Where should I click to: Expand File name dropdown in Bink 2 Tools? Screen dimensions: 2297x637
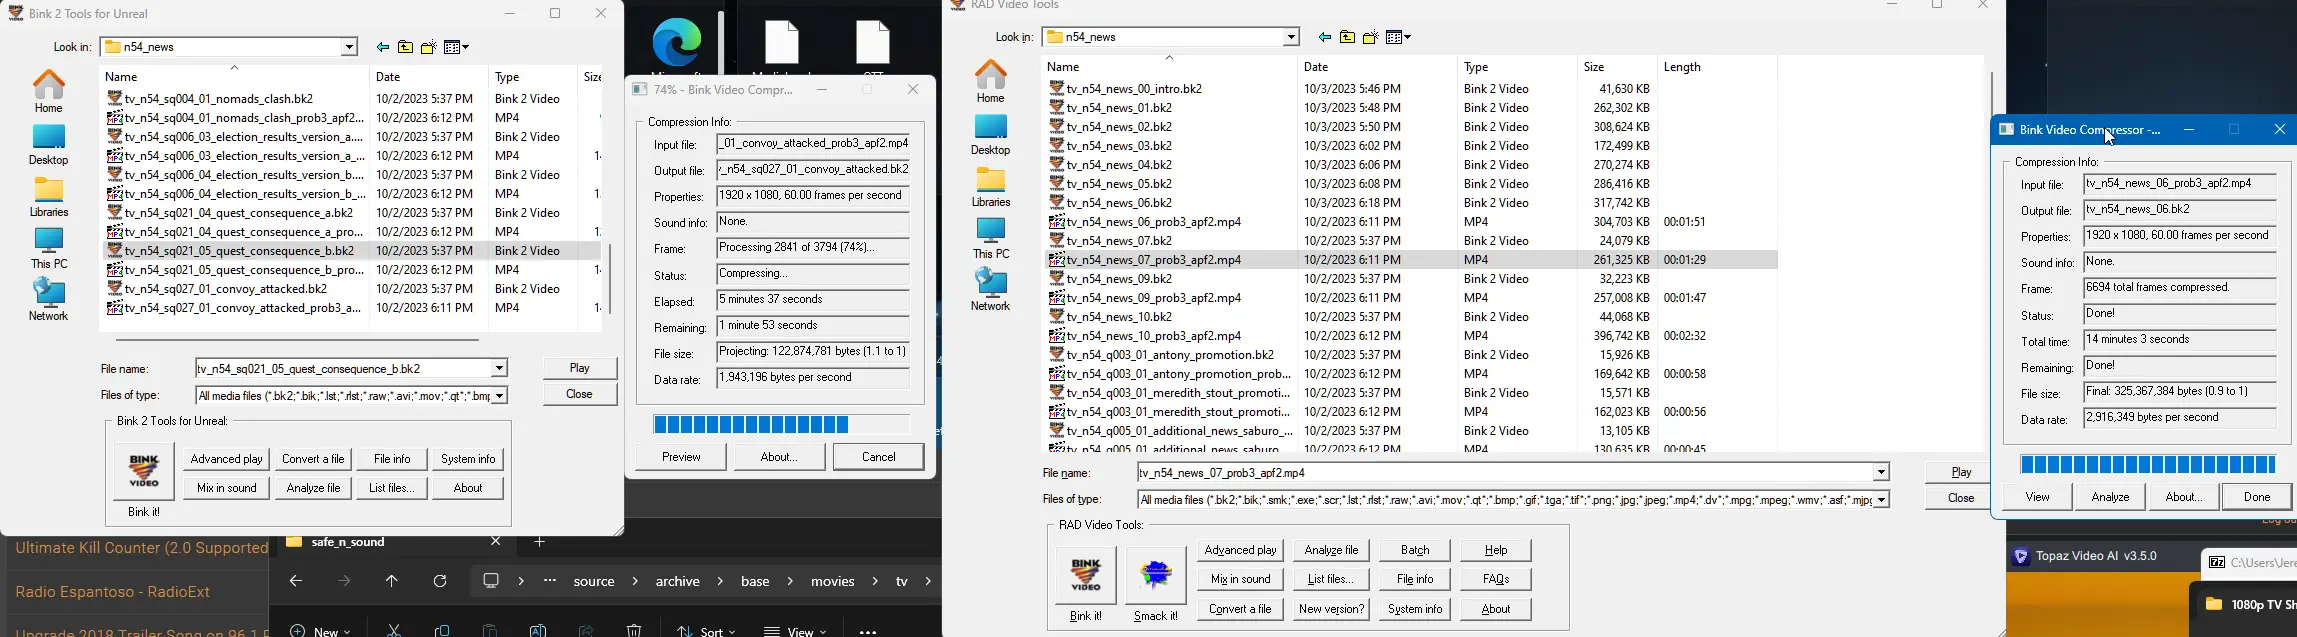[x=498, y=369]
